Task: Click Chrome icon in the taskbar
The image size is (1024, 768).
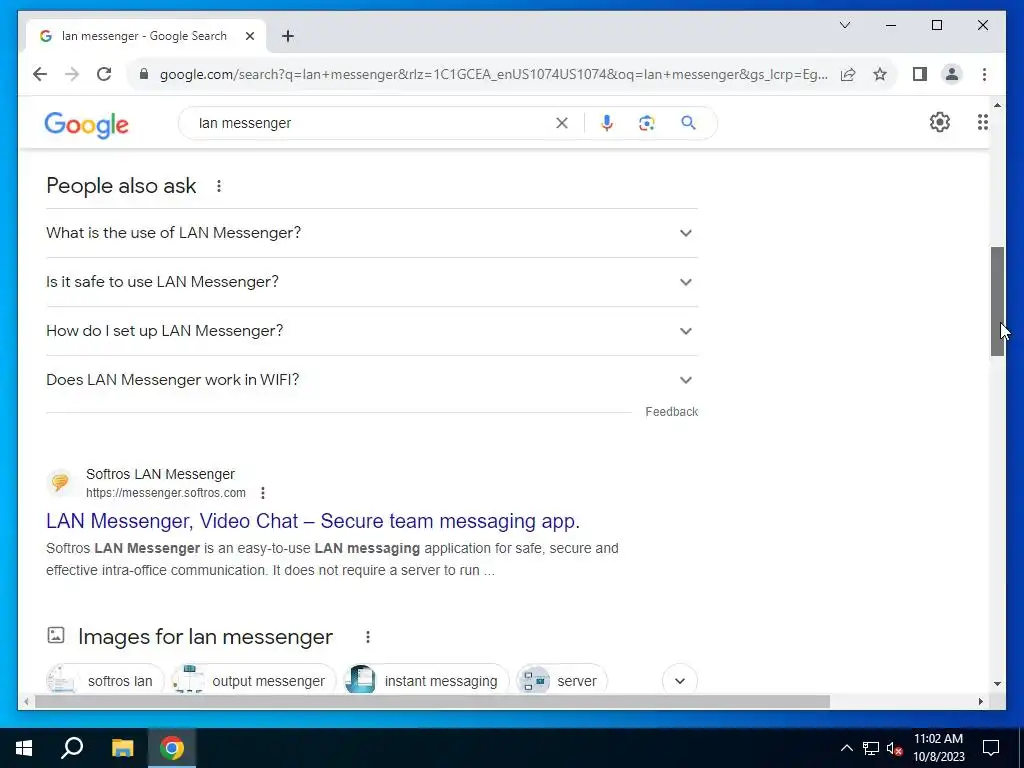Action: (172, 748)
